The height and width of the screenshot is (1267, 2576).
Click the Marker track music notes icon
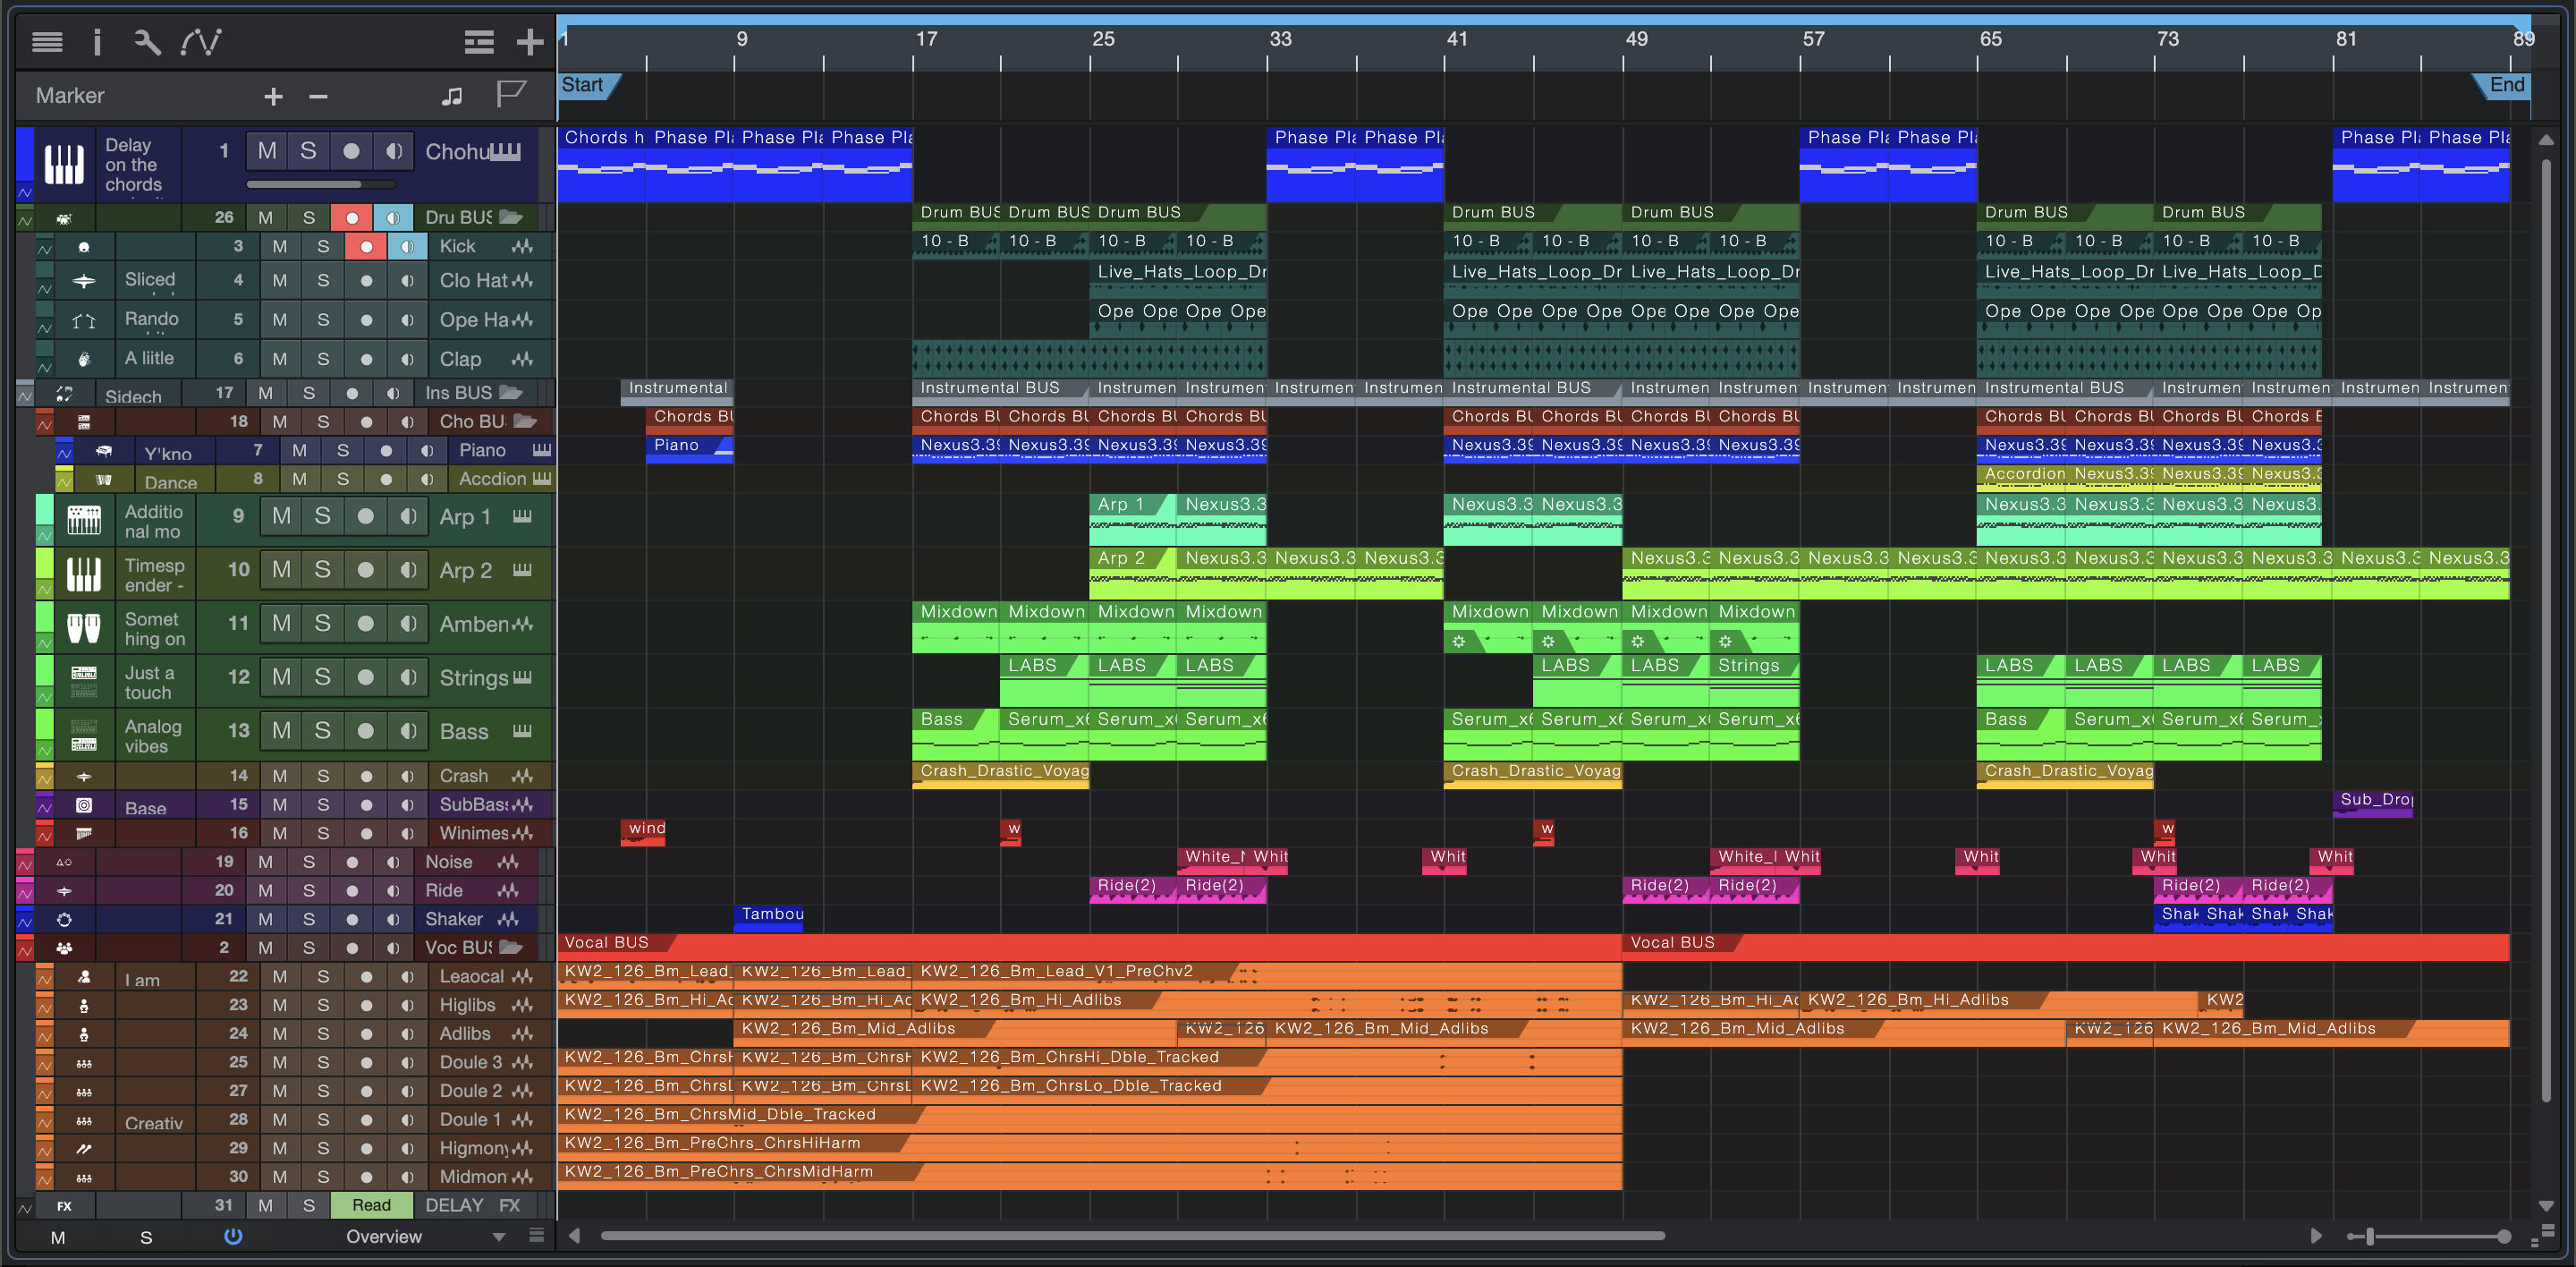click(x=452, y=95)
